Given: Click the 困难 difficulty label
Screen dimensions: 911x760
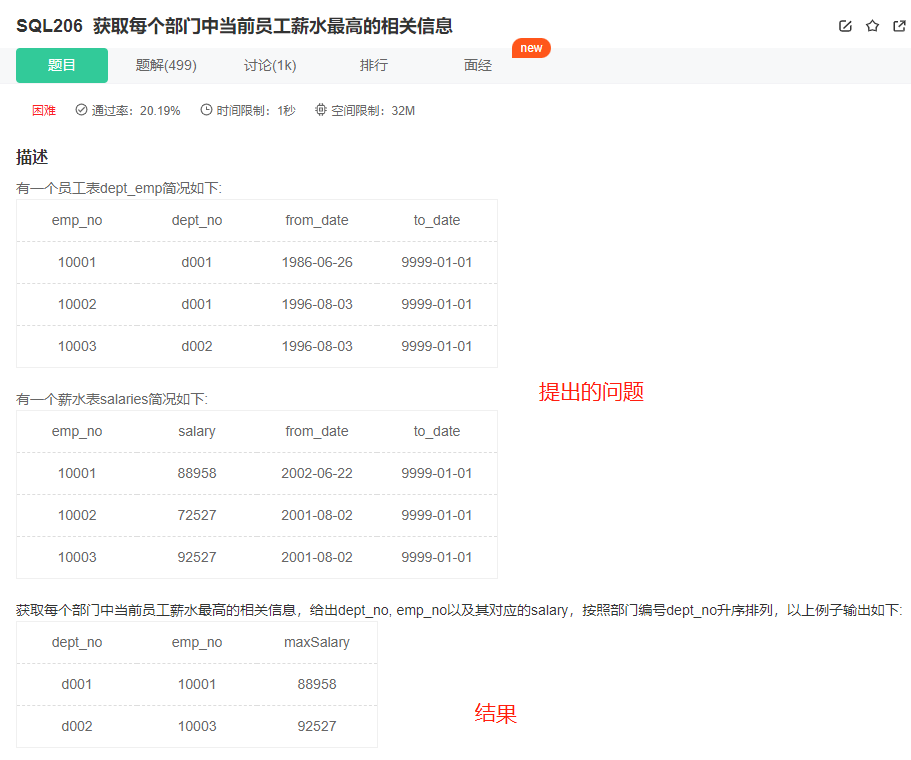Looking at the screenshot, I should click(x=44, y=111).
